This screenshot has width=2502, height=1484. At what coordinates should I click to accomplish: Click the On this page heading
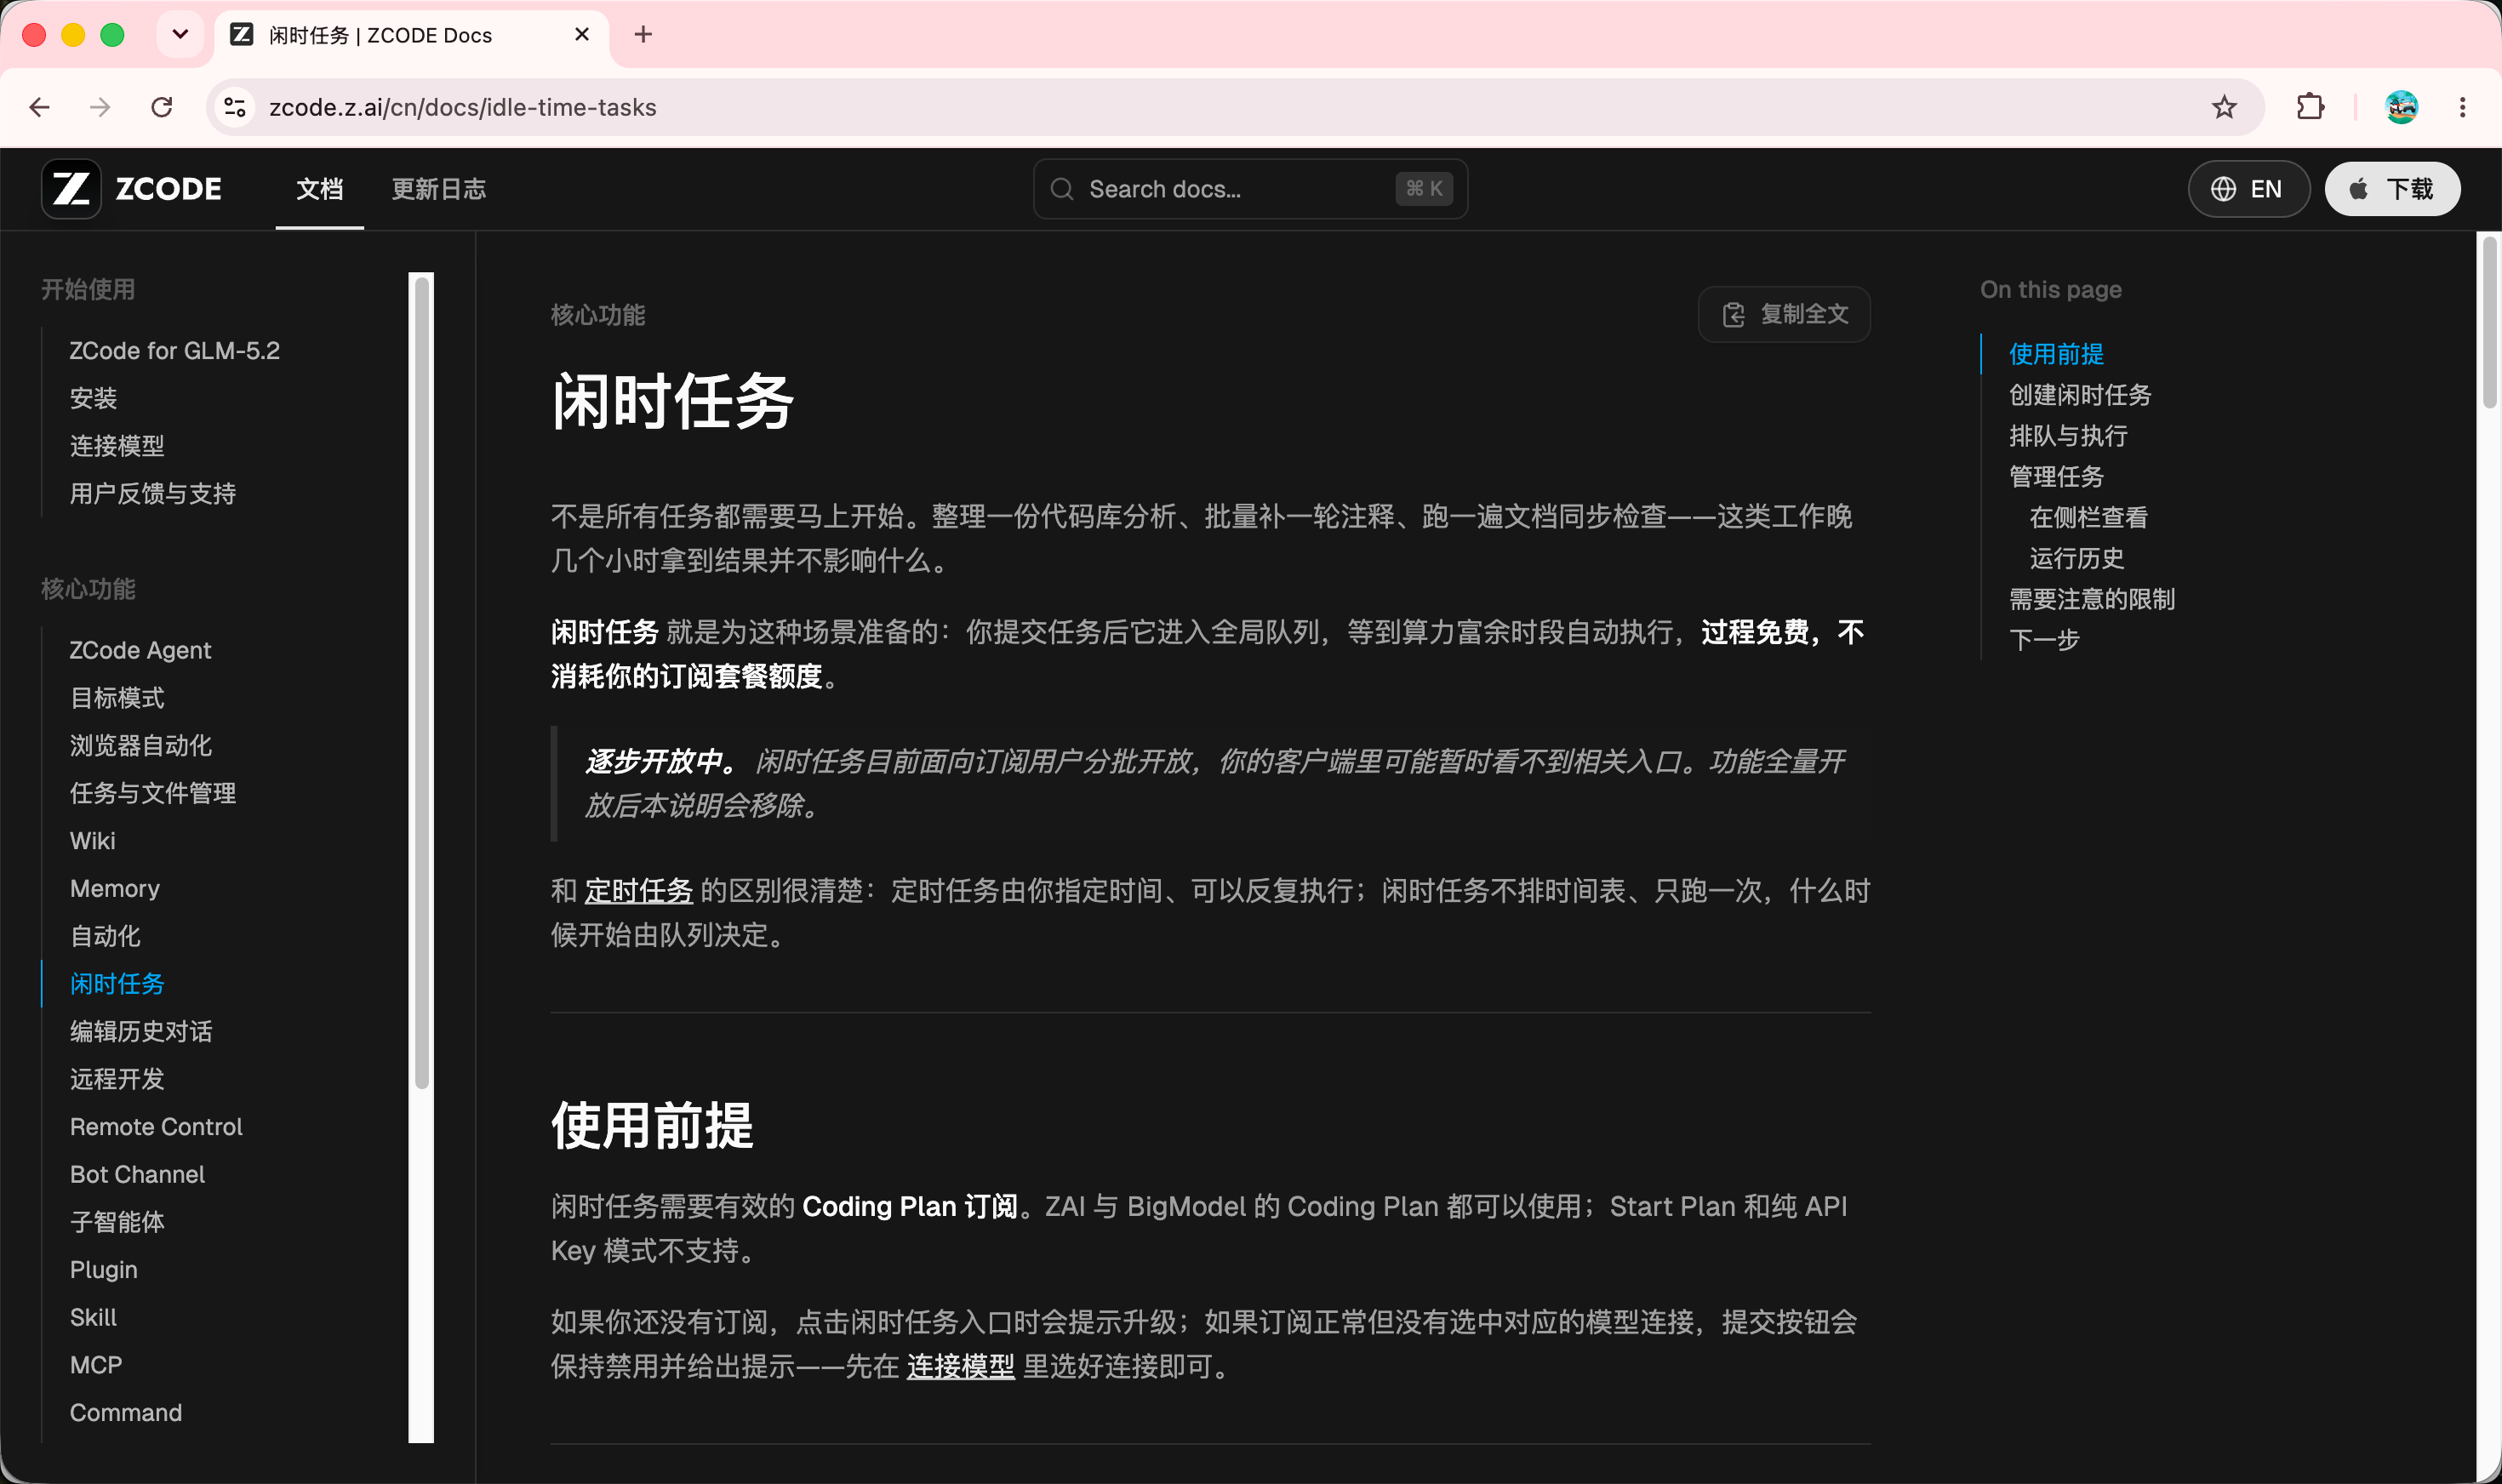(2050, 290)
